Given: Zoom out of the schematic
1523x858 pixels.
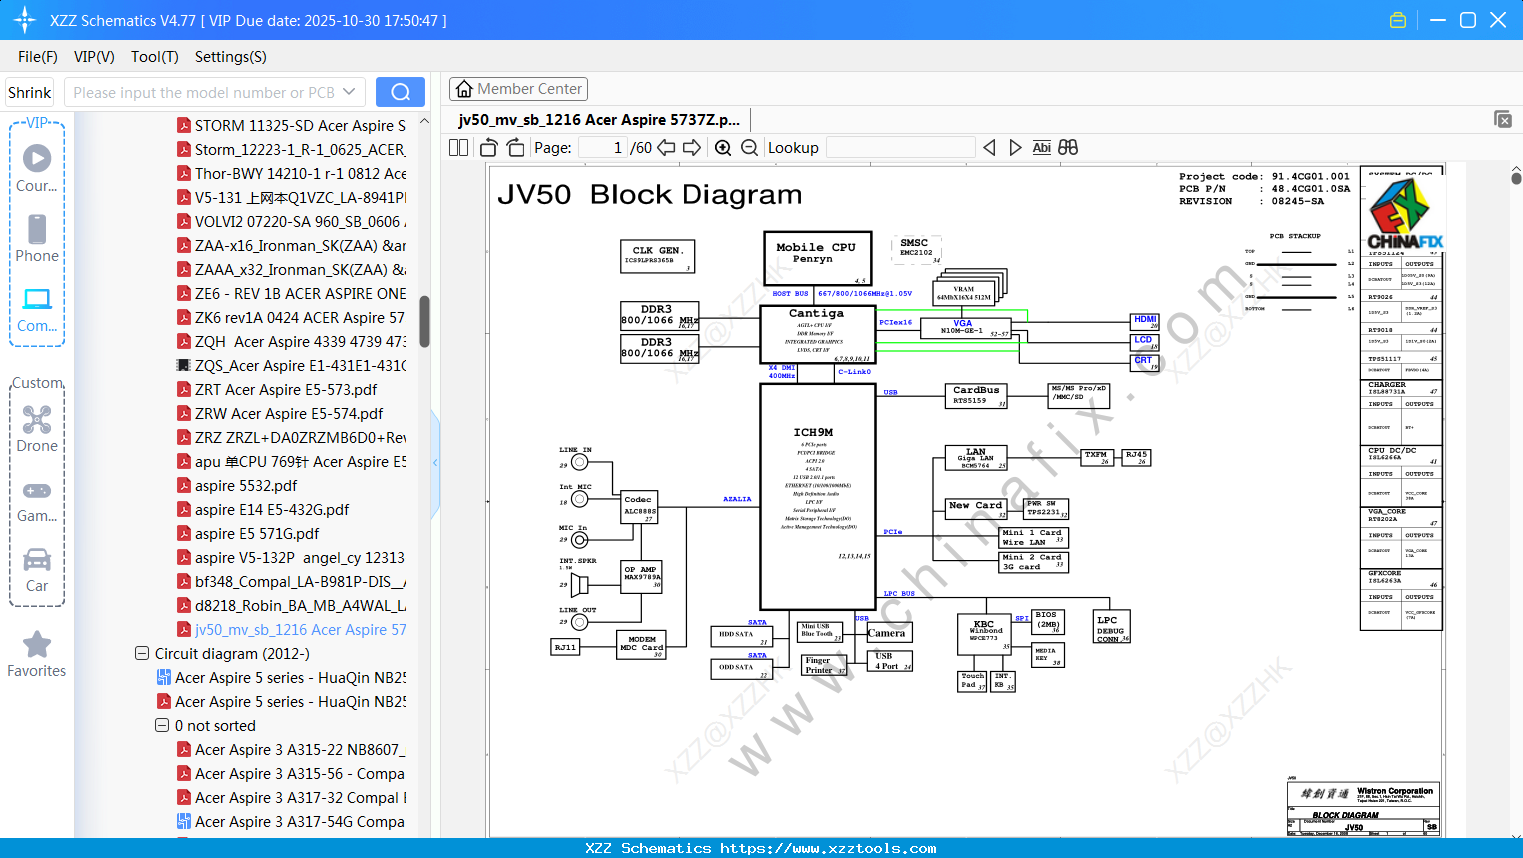Looking at the screenshot, I should coord(749,148).
